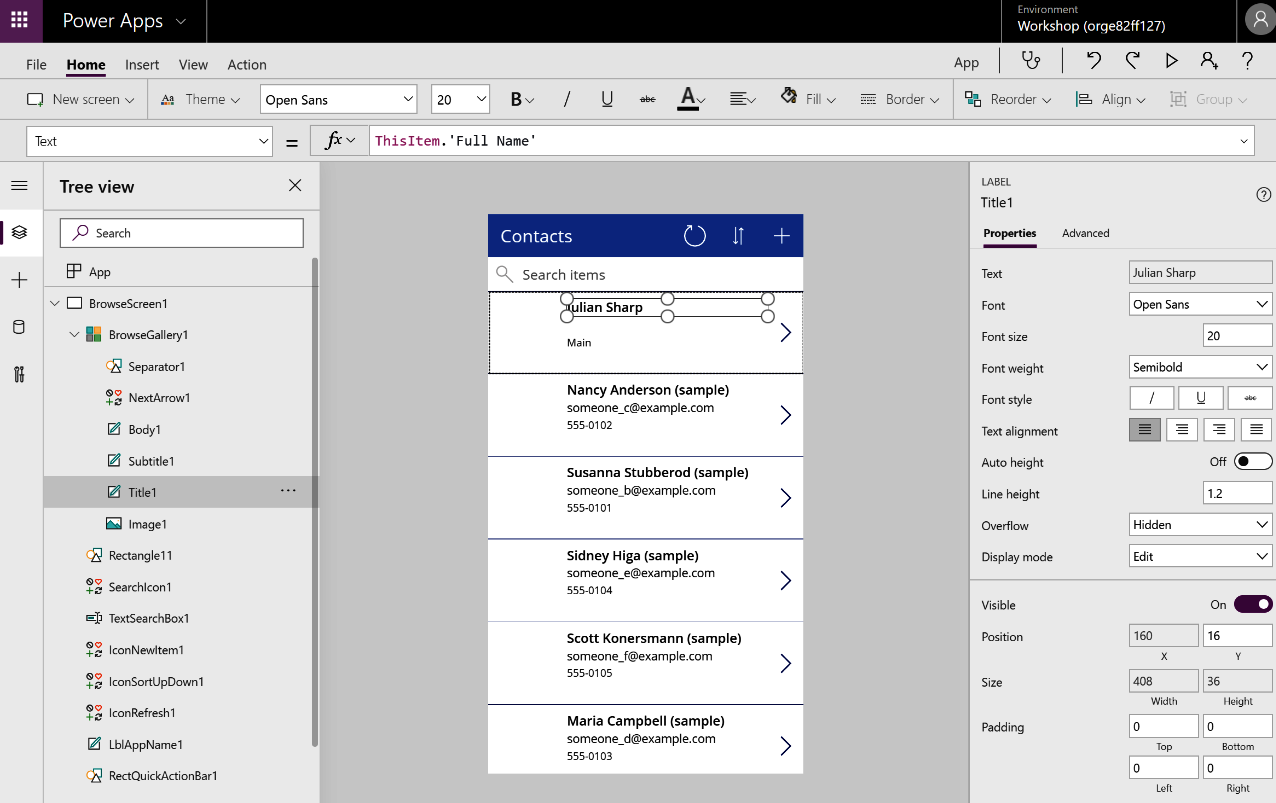Image resolution: width=1276 pixels, height=803 pixels.
Task: Open the text alignment toolbar icon
Action: point(742,99)
